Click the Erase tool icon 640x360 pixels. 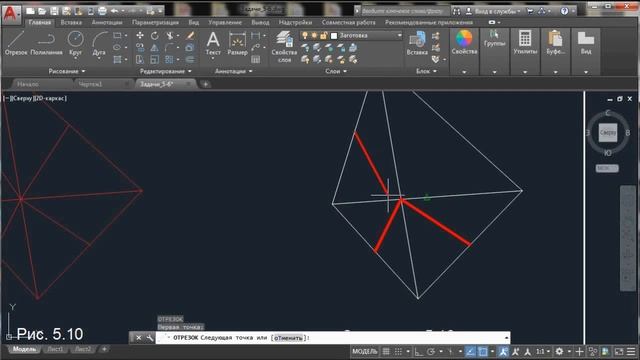190,36
